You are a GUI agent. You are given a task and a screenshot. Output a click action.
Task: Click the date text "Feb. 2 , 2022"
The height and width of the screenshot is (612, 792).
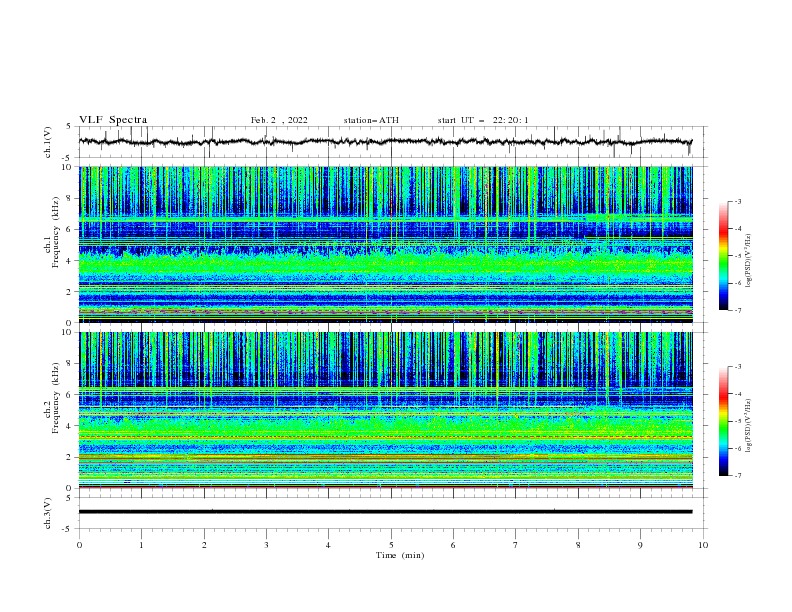[279, 120]
